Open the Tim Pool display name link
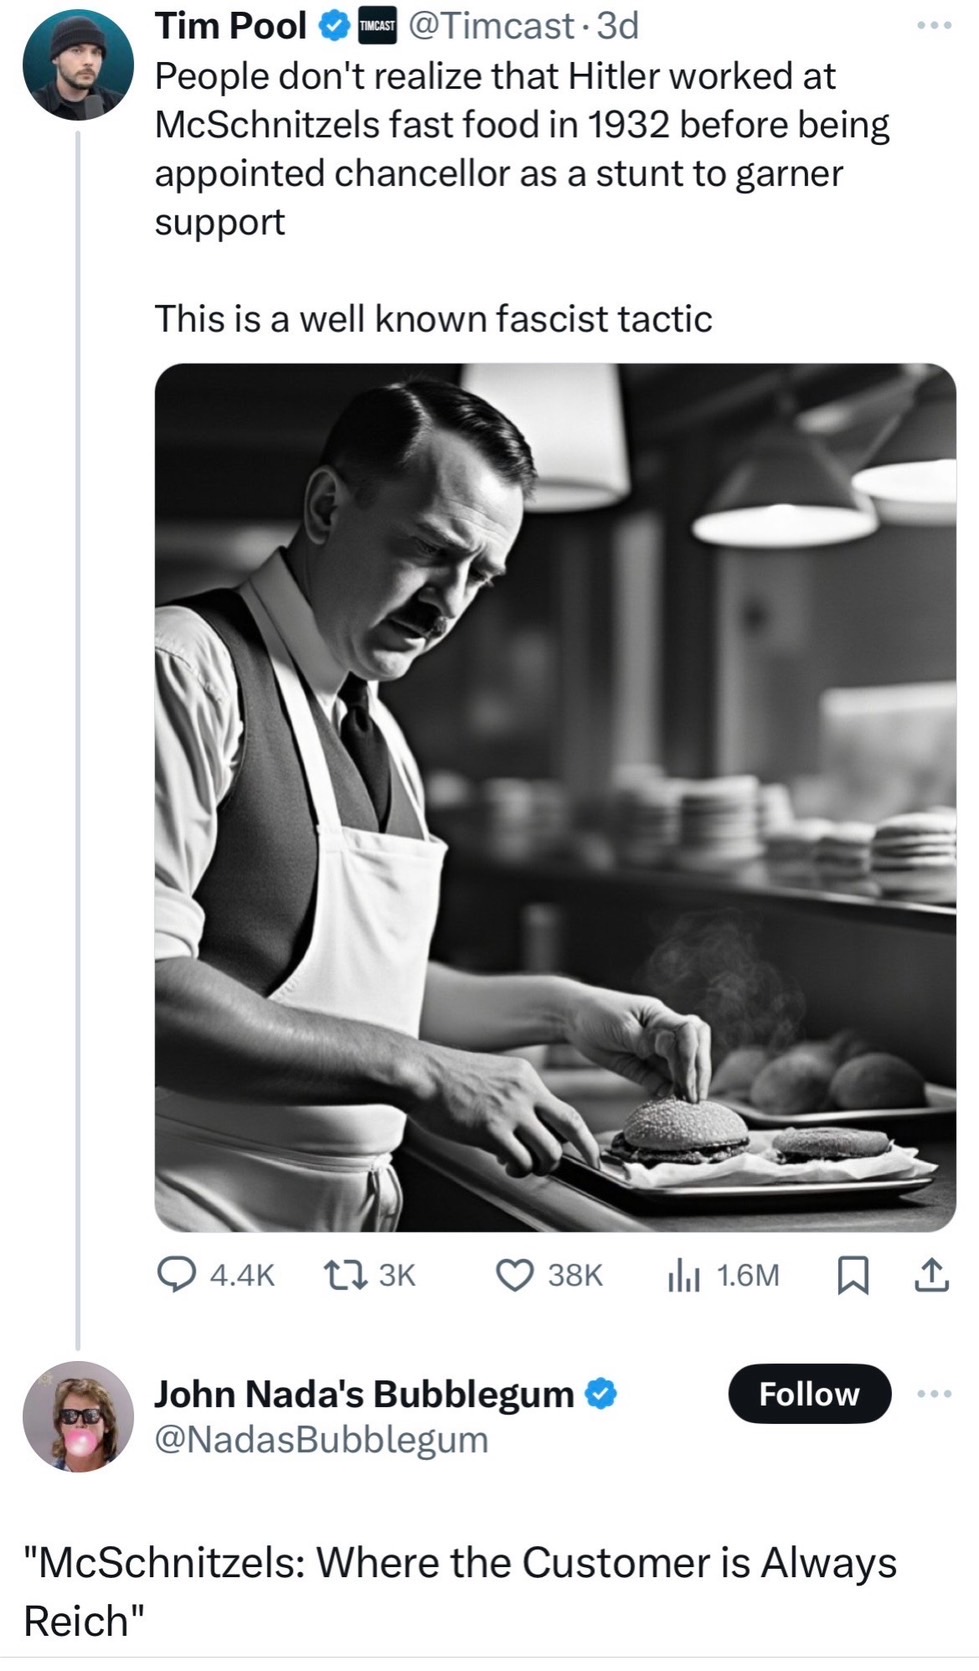The height and width of the screenshot is (1671, 979). (x=231, y=27)
